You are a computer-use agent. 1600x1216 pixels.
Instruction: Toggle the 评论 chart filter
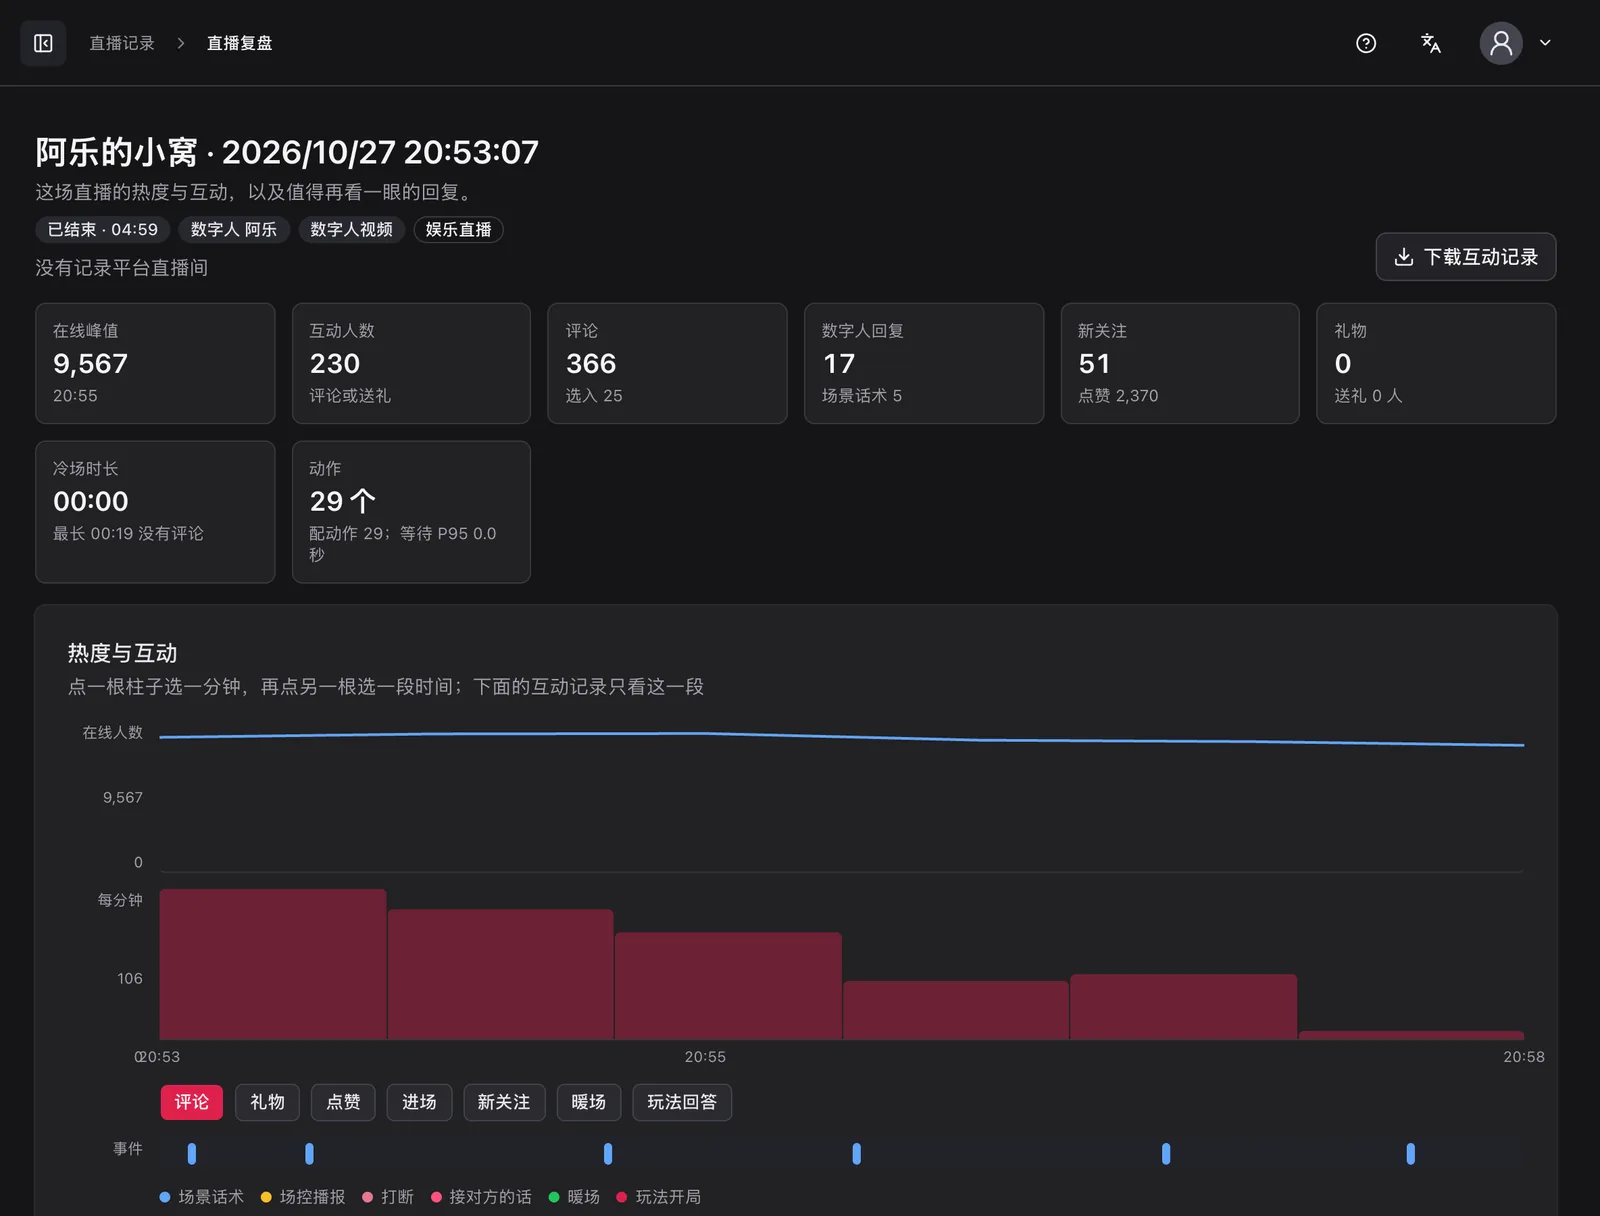192,1102
